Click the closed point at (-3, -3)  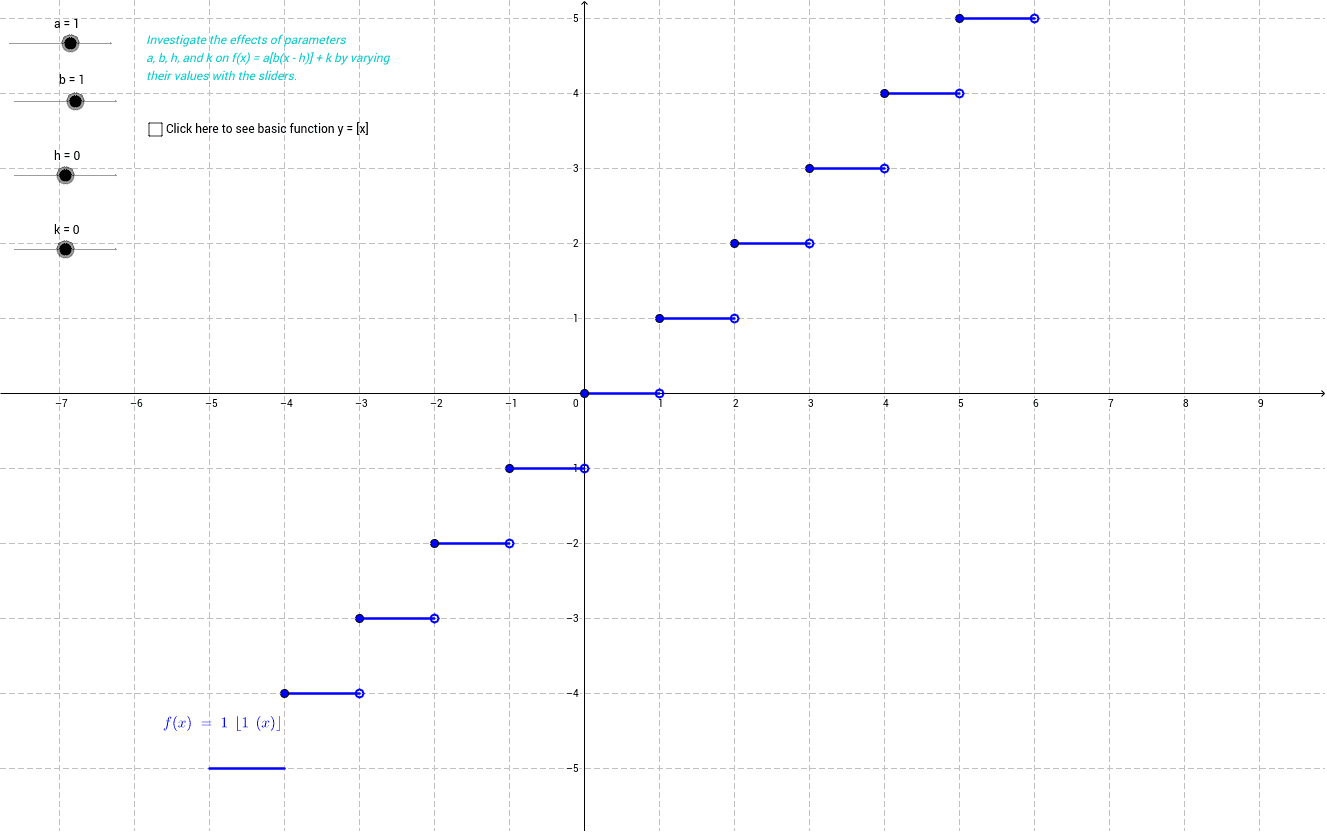coord(360,618)
